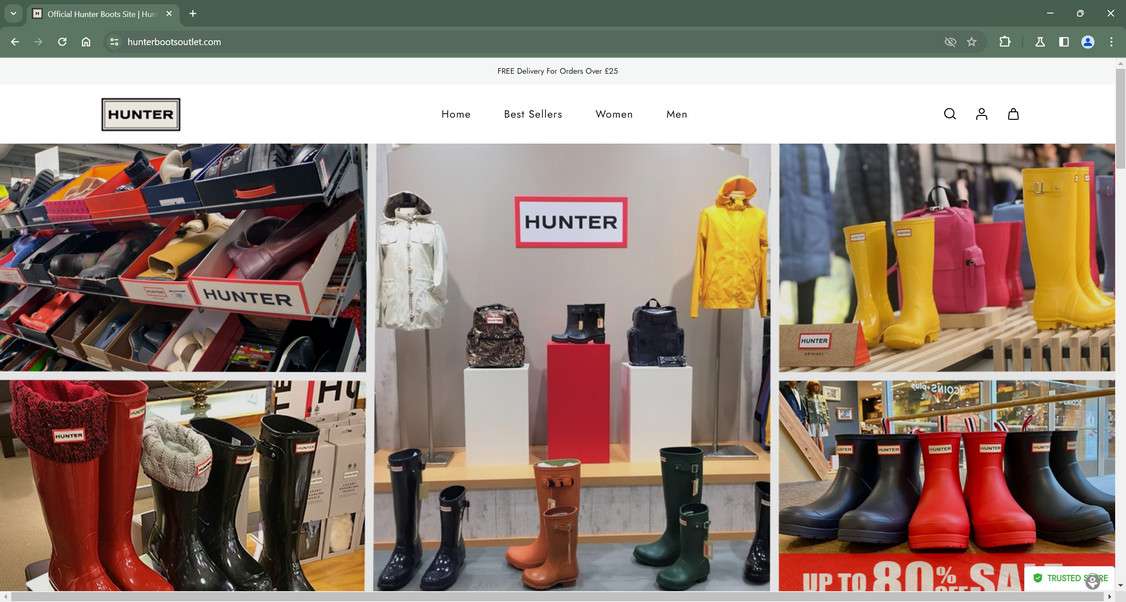Close the Official Hunter Boots Site tab

point(169,14)
